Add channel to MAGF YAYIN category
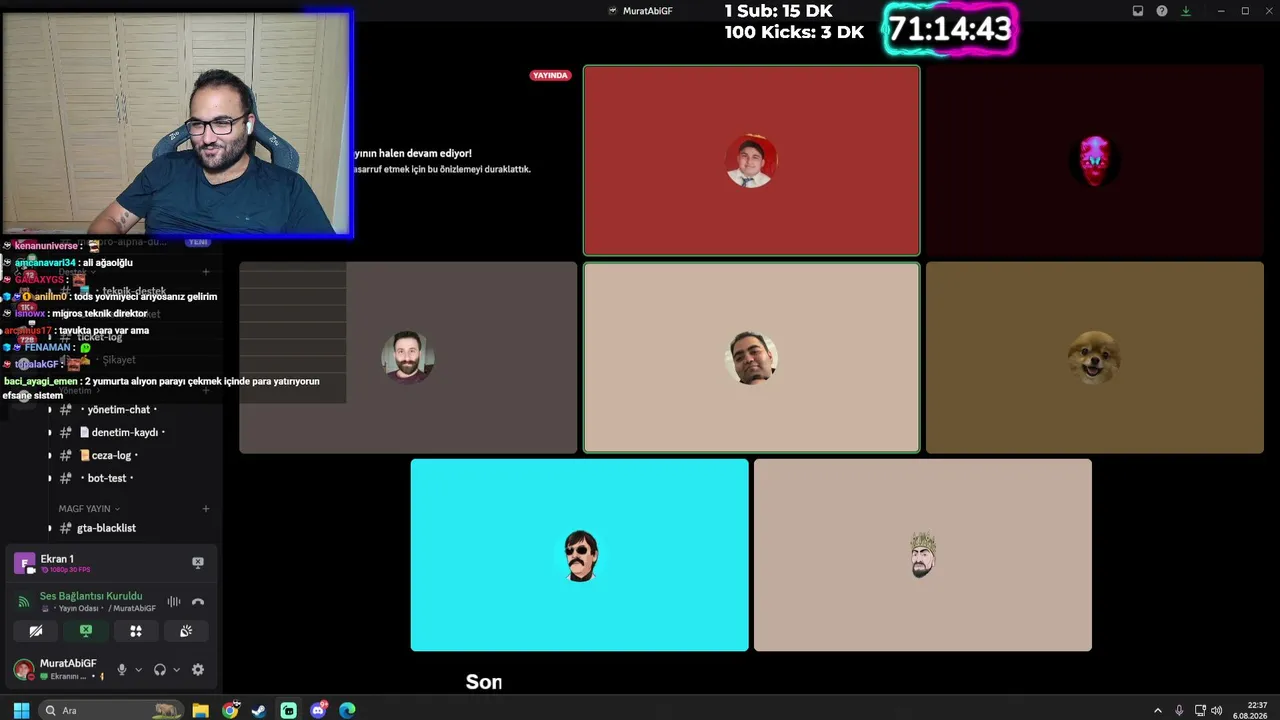This screenshot has width=1280, height=720. point(206,509)
